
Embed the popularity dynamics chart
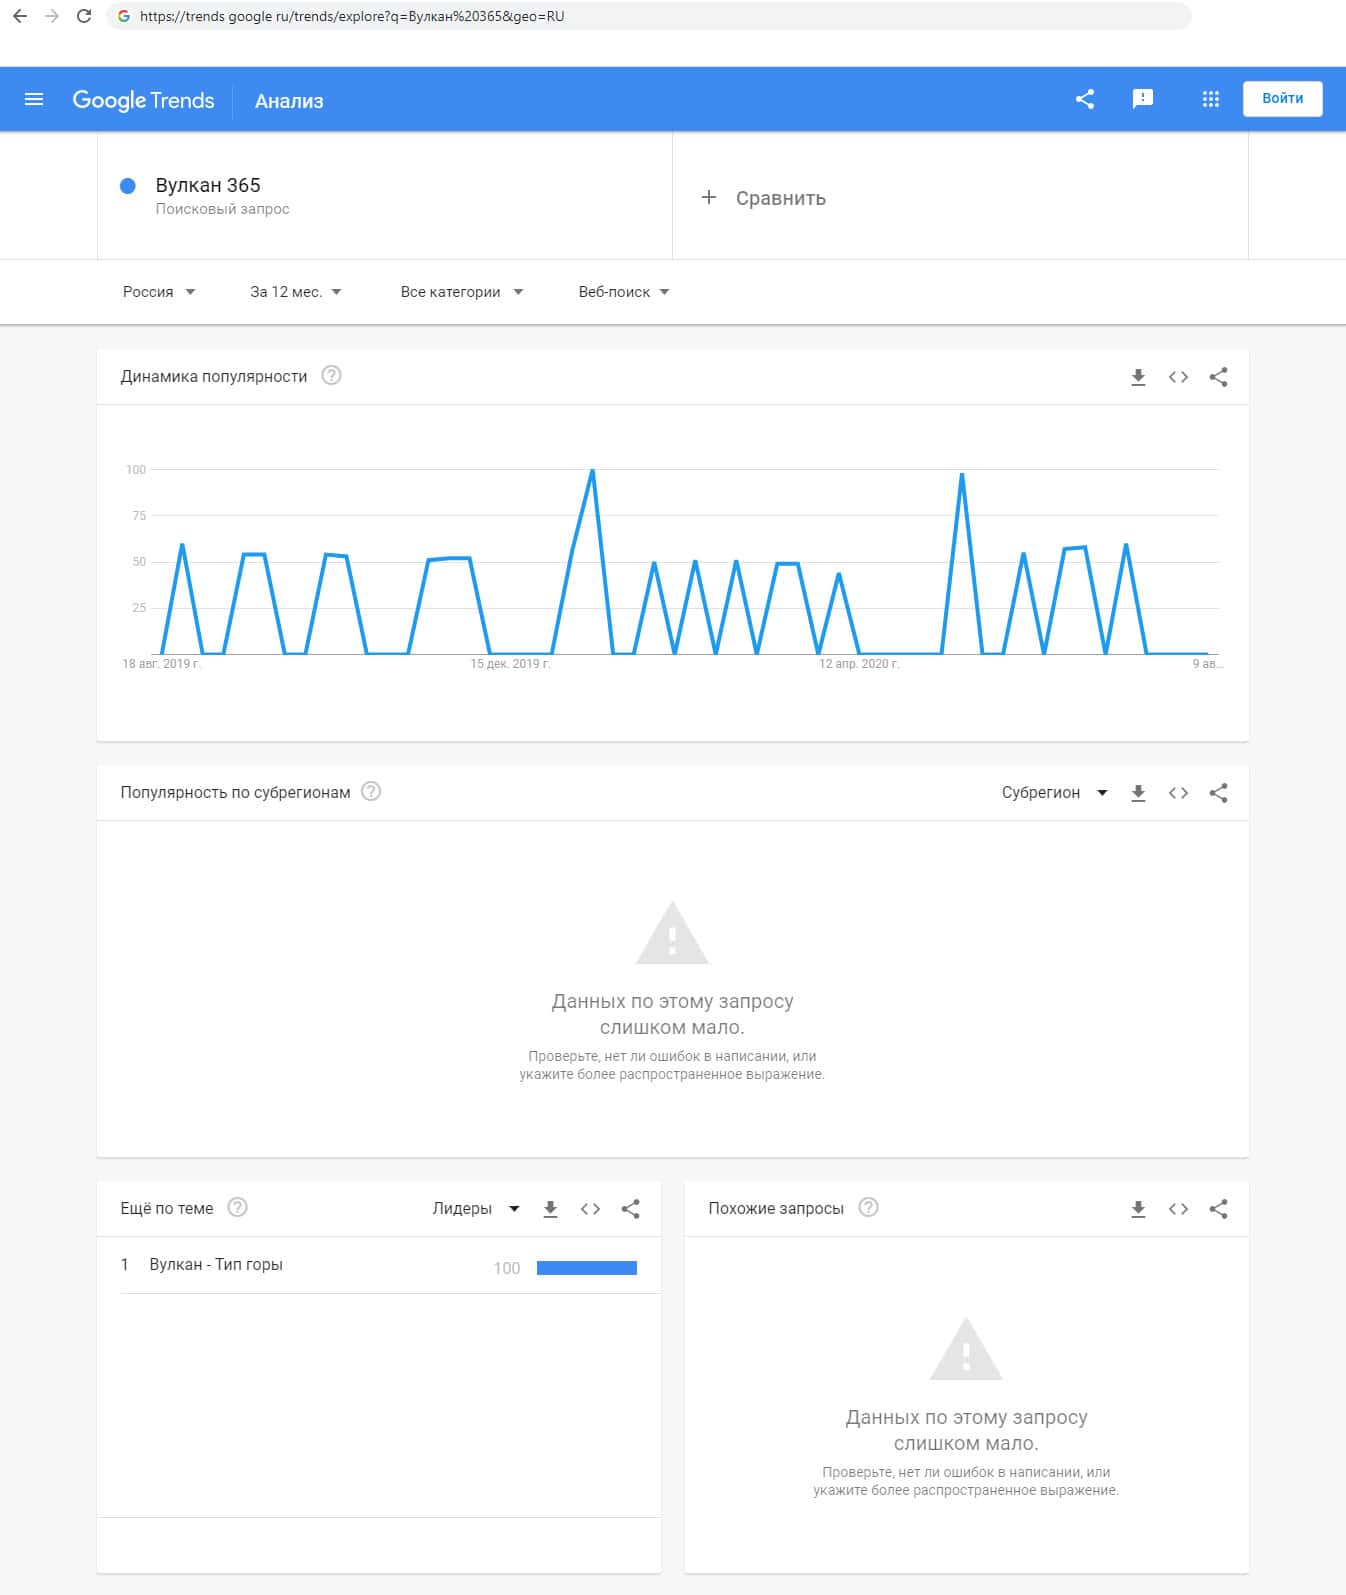[1178, 377]
